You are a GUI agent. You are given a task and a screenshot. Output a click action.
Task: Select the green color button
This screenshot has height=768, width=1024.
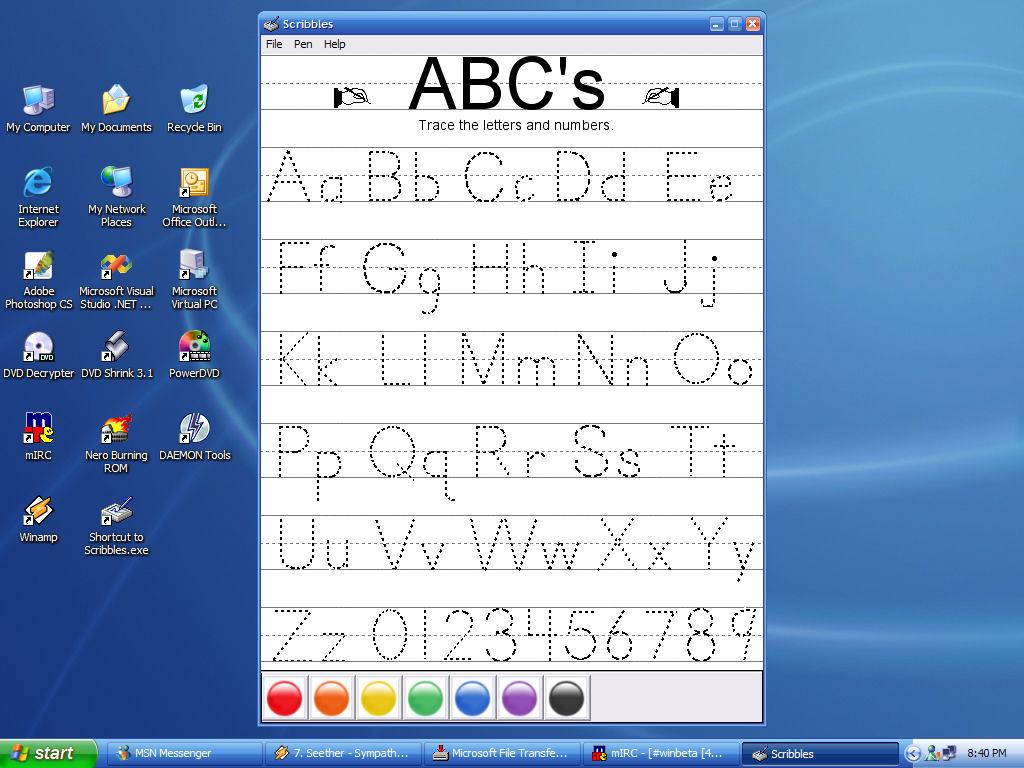tap(426, 697)
